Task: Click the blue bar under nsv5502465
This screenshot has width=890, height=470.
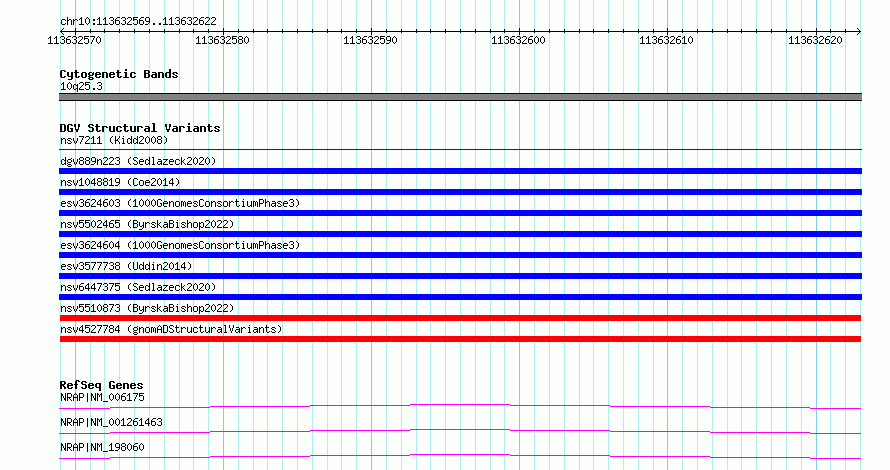Action: tap(460, 234)
